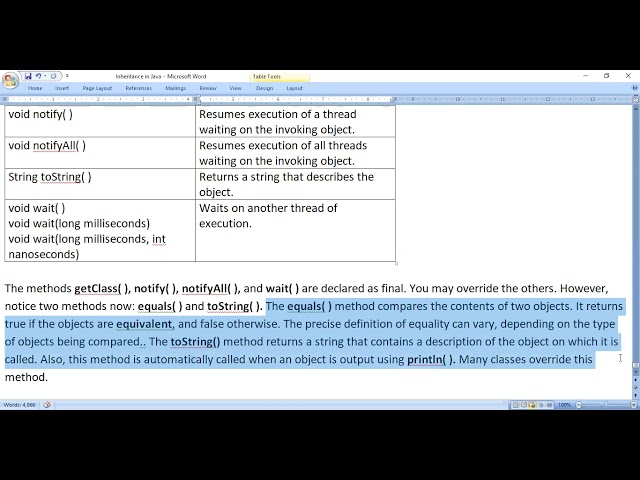640x480 pixels.
Task: Click 'Resumes execution of all threads' text
Action: [283, 145]
